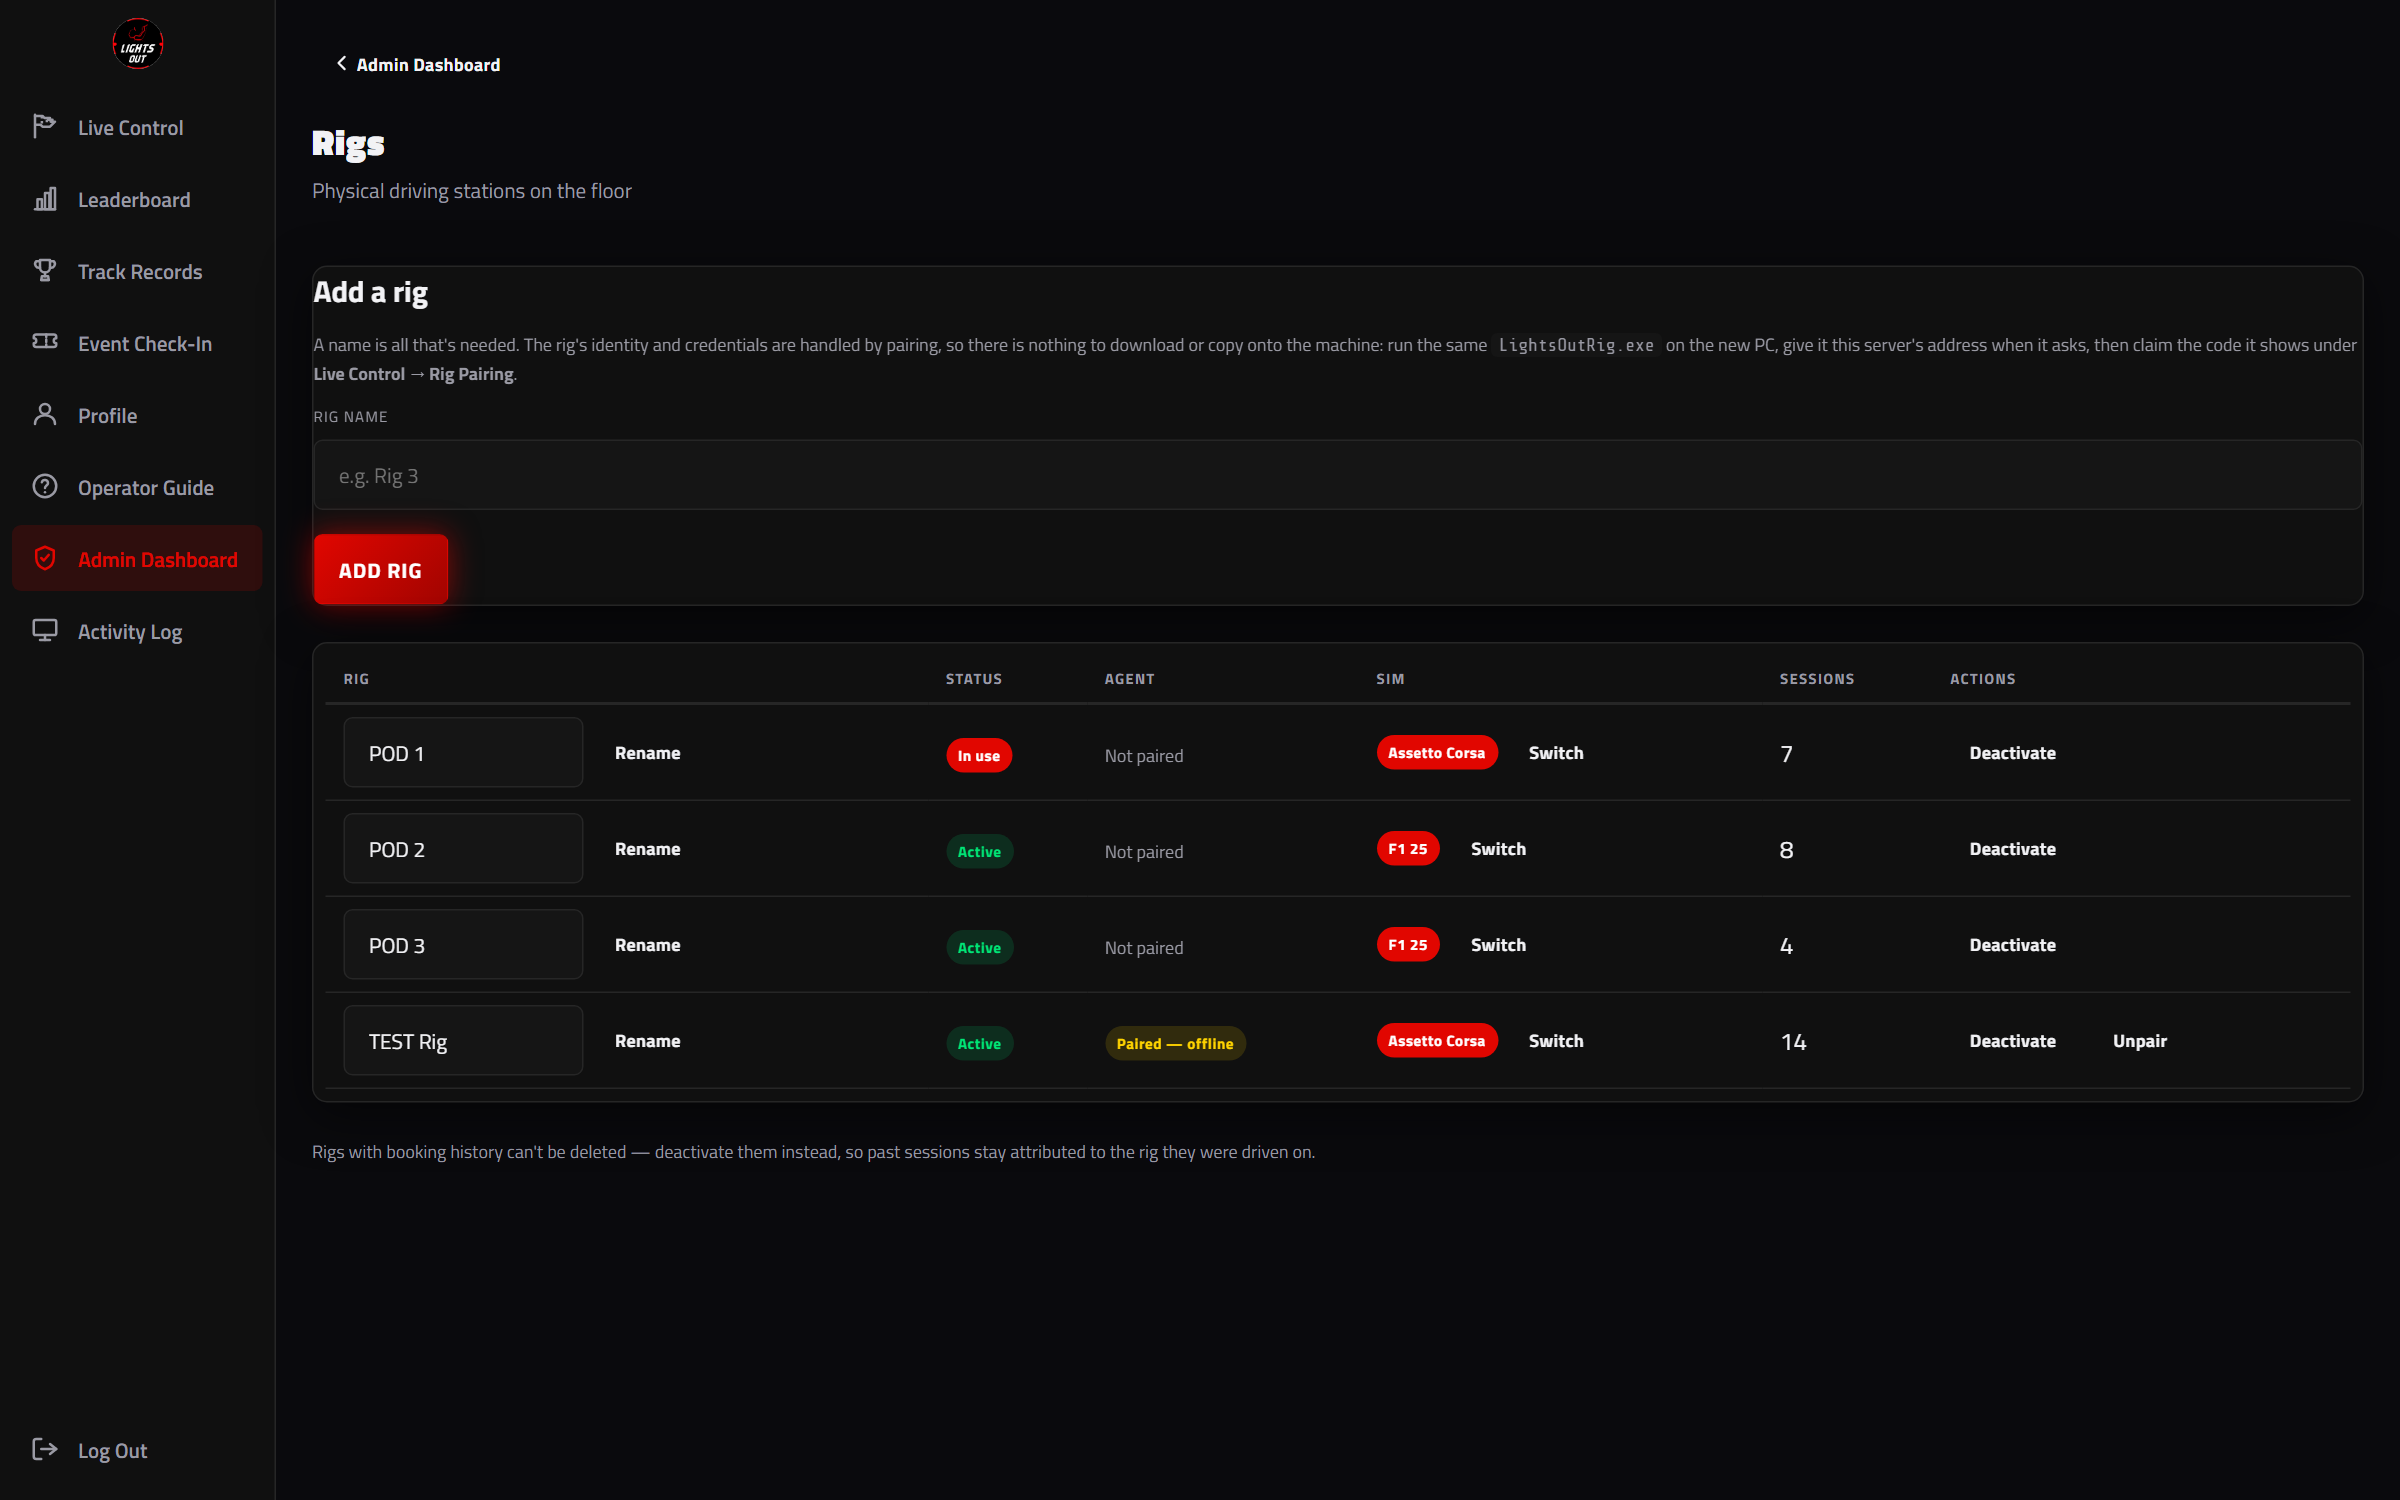Viewport: 2400px width, 1500px height.
Task: Switch the sim for POD 3
Action: pos(1498,945)
